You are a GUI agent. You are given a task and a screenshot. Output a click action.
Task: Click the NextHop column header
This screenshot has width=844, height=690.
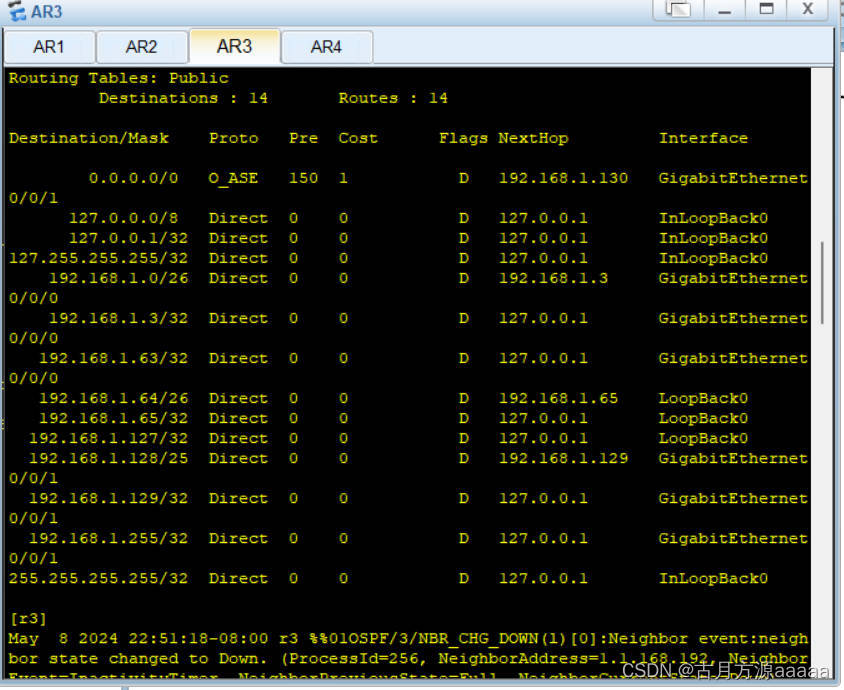[533, 138]
